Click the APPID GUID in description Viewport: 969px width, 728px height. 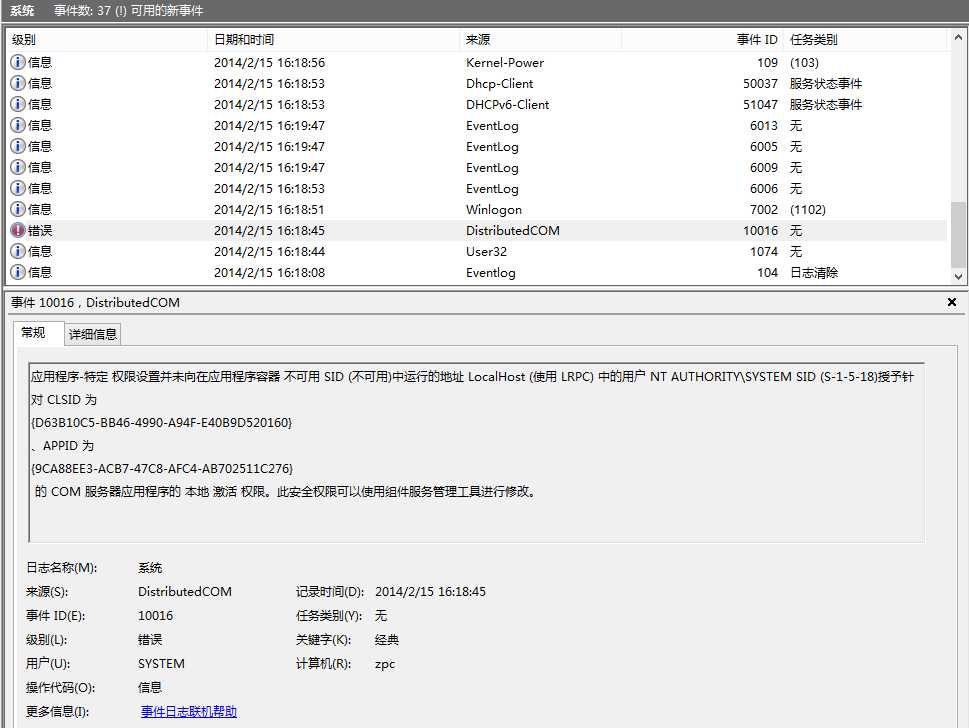pos(162,468)
